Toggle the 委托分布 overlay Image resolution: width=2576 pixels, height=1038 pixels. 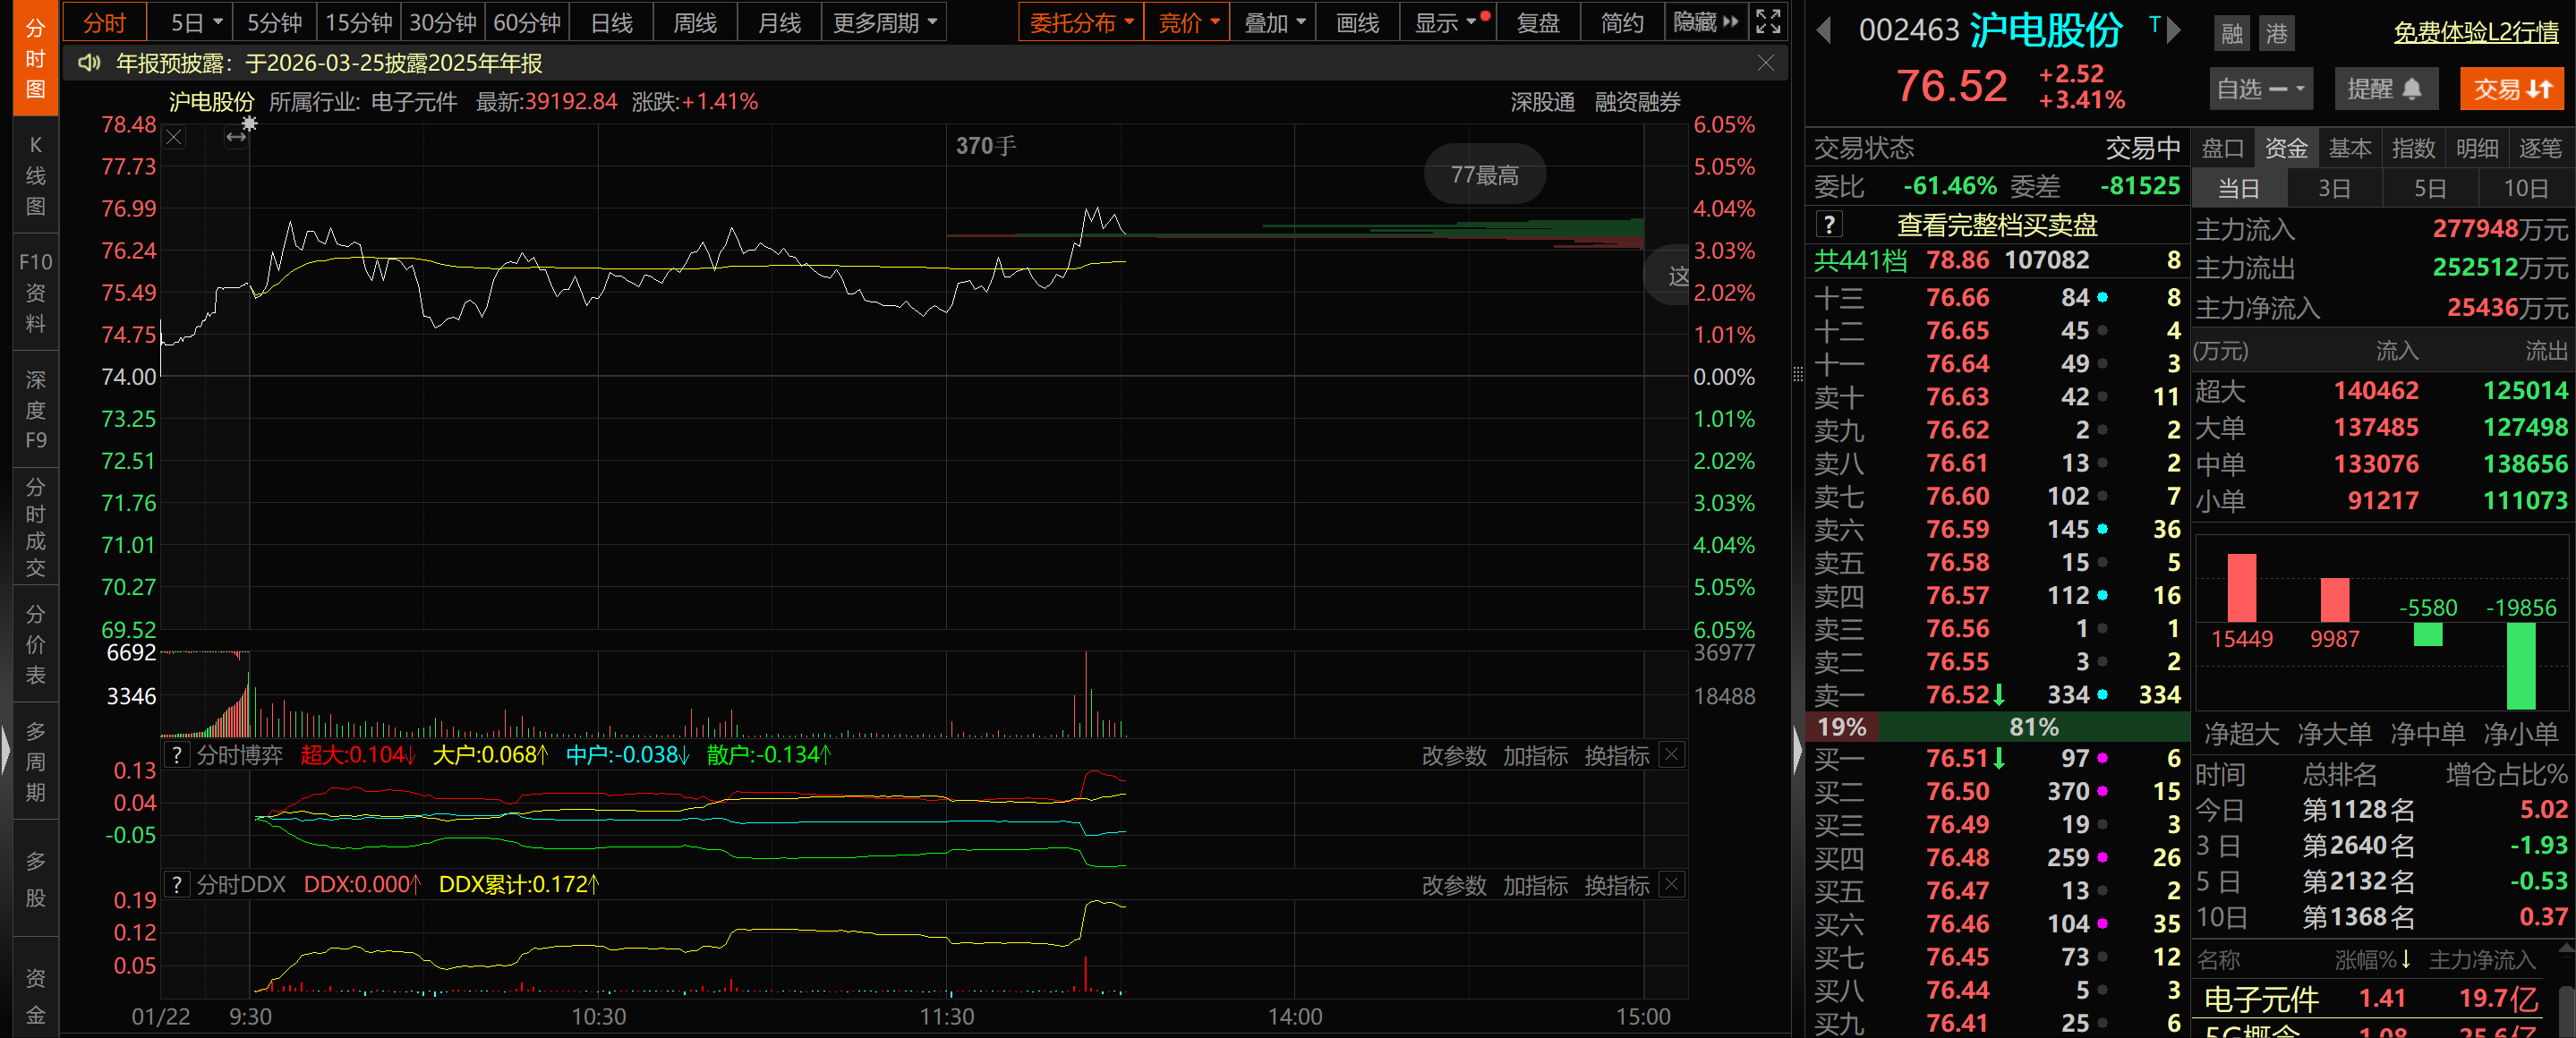[1080, 22]
